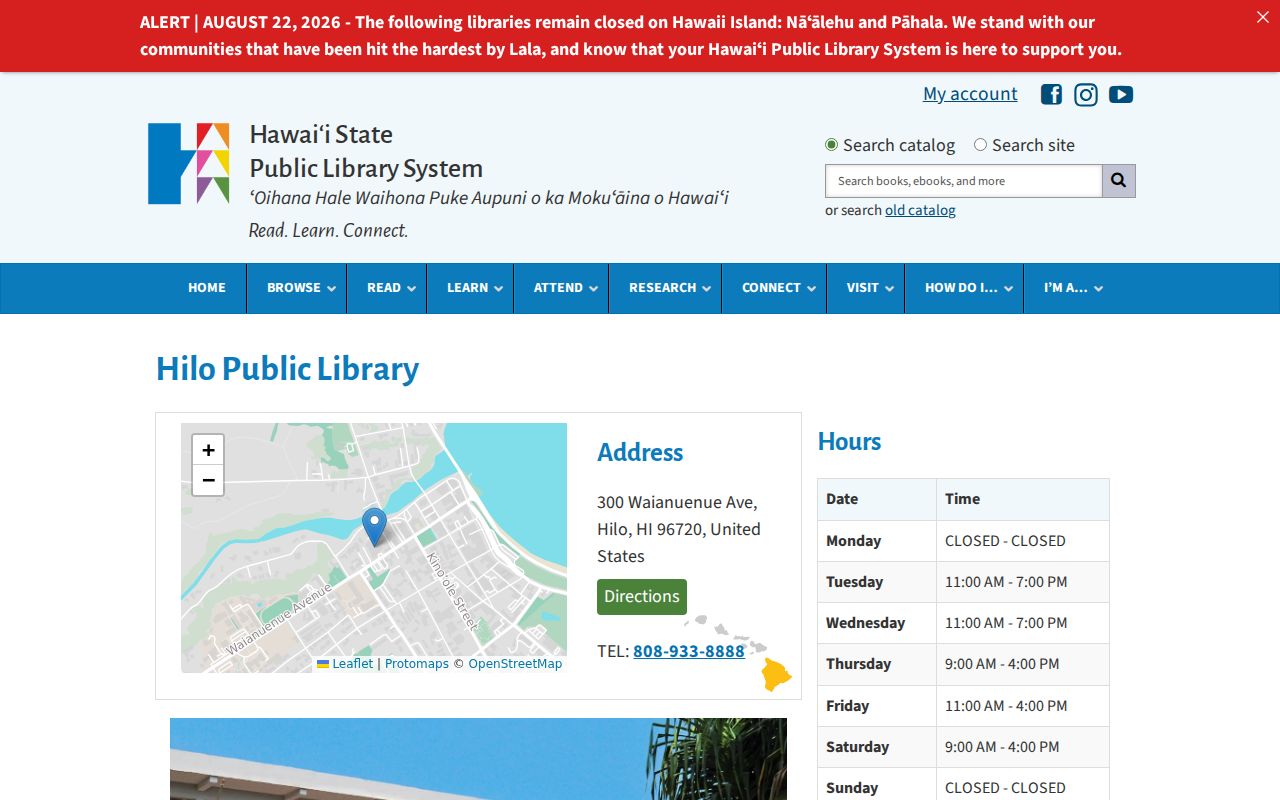This screenshot has width=1280, height=800.
Task: Open the OpenStreetMap attribution link
Action: click(515, 664)
